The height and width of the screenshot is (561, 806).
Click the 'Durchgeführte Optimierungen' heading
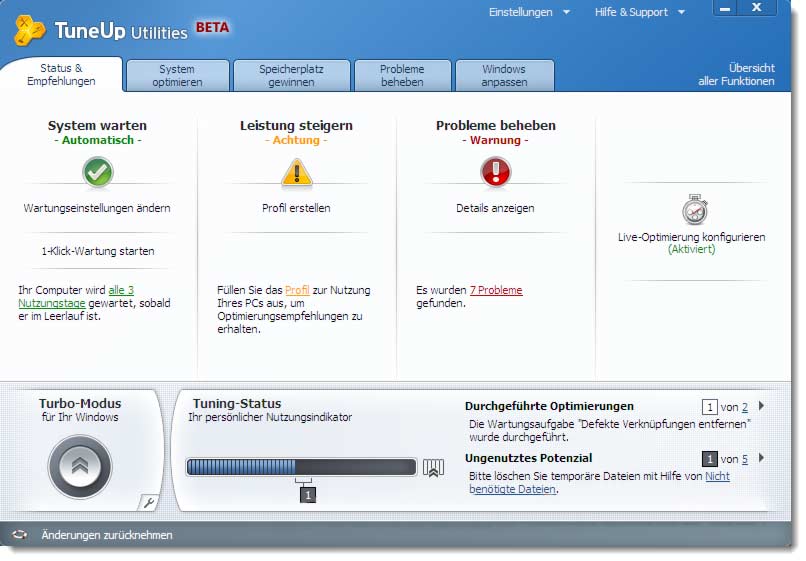549,406
